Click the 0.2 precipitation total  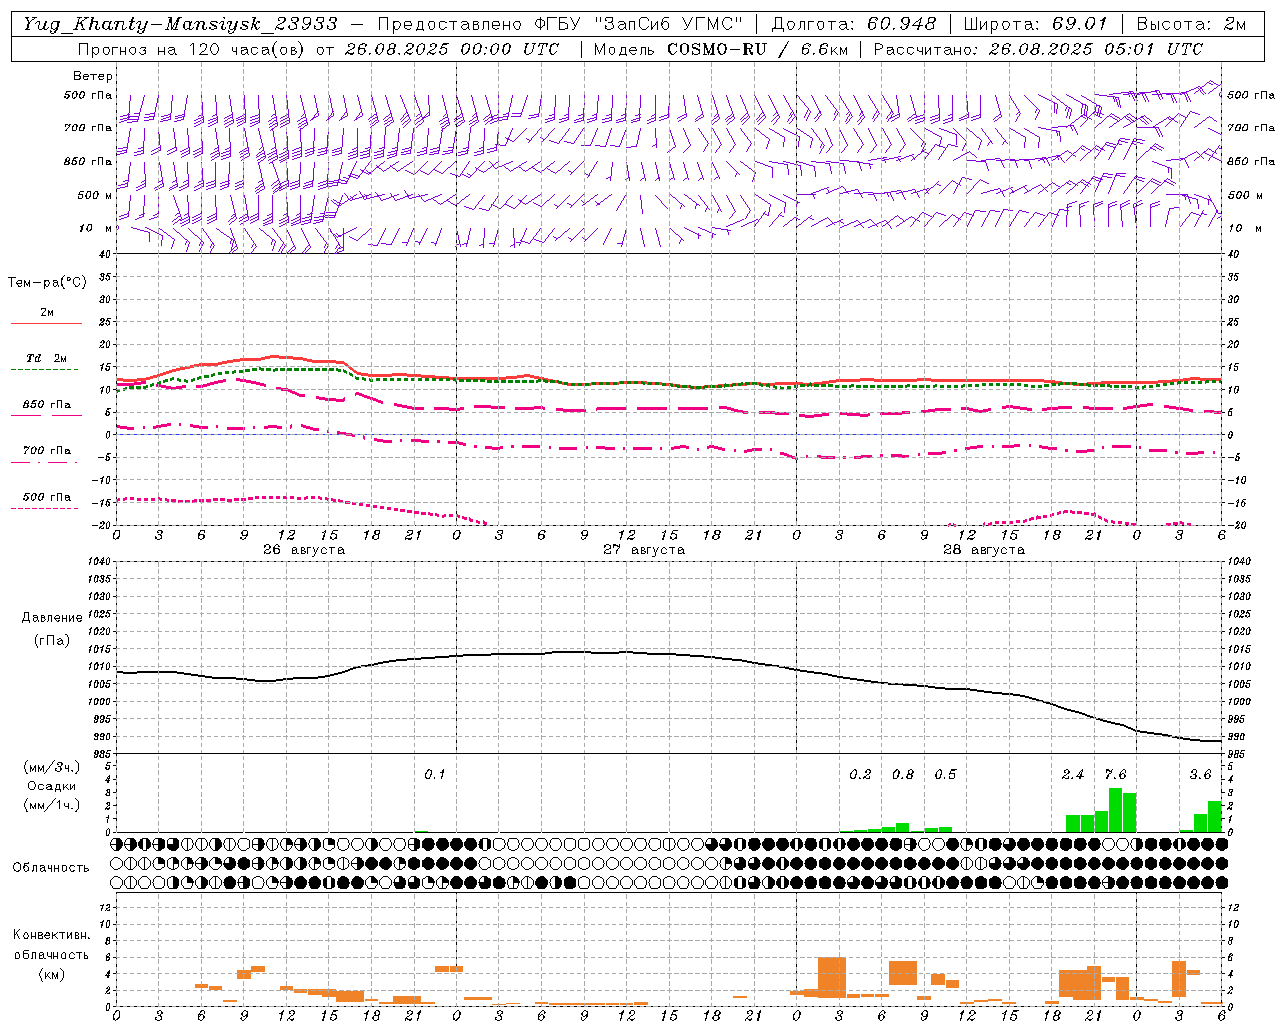coord(860,775)
